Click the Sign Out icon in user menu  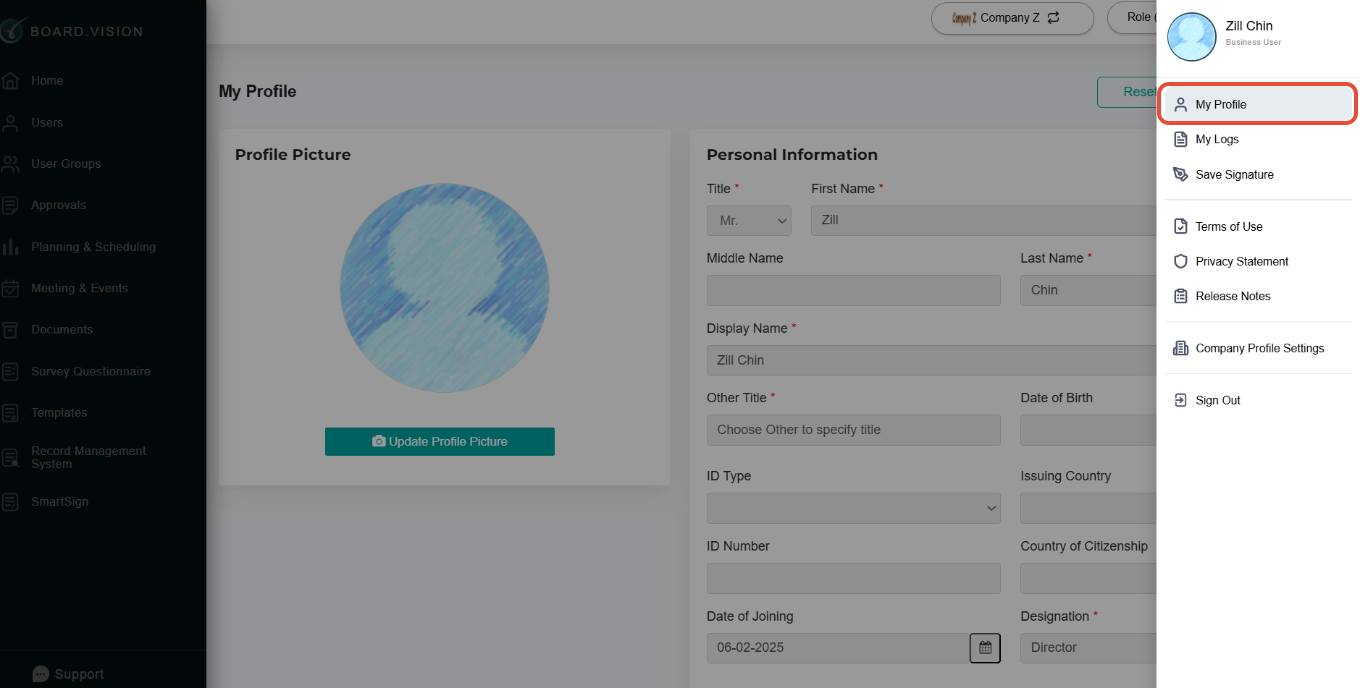pos(1180,400)
